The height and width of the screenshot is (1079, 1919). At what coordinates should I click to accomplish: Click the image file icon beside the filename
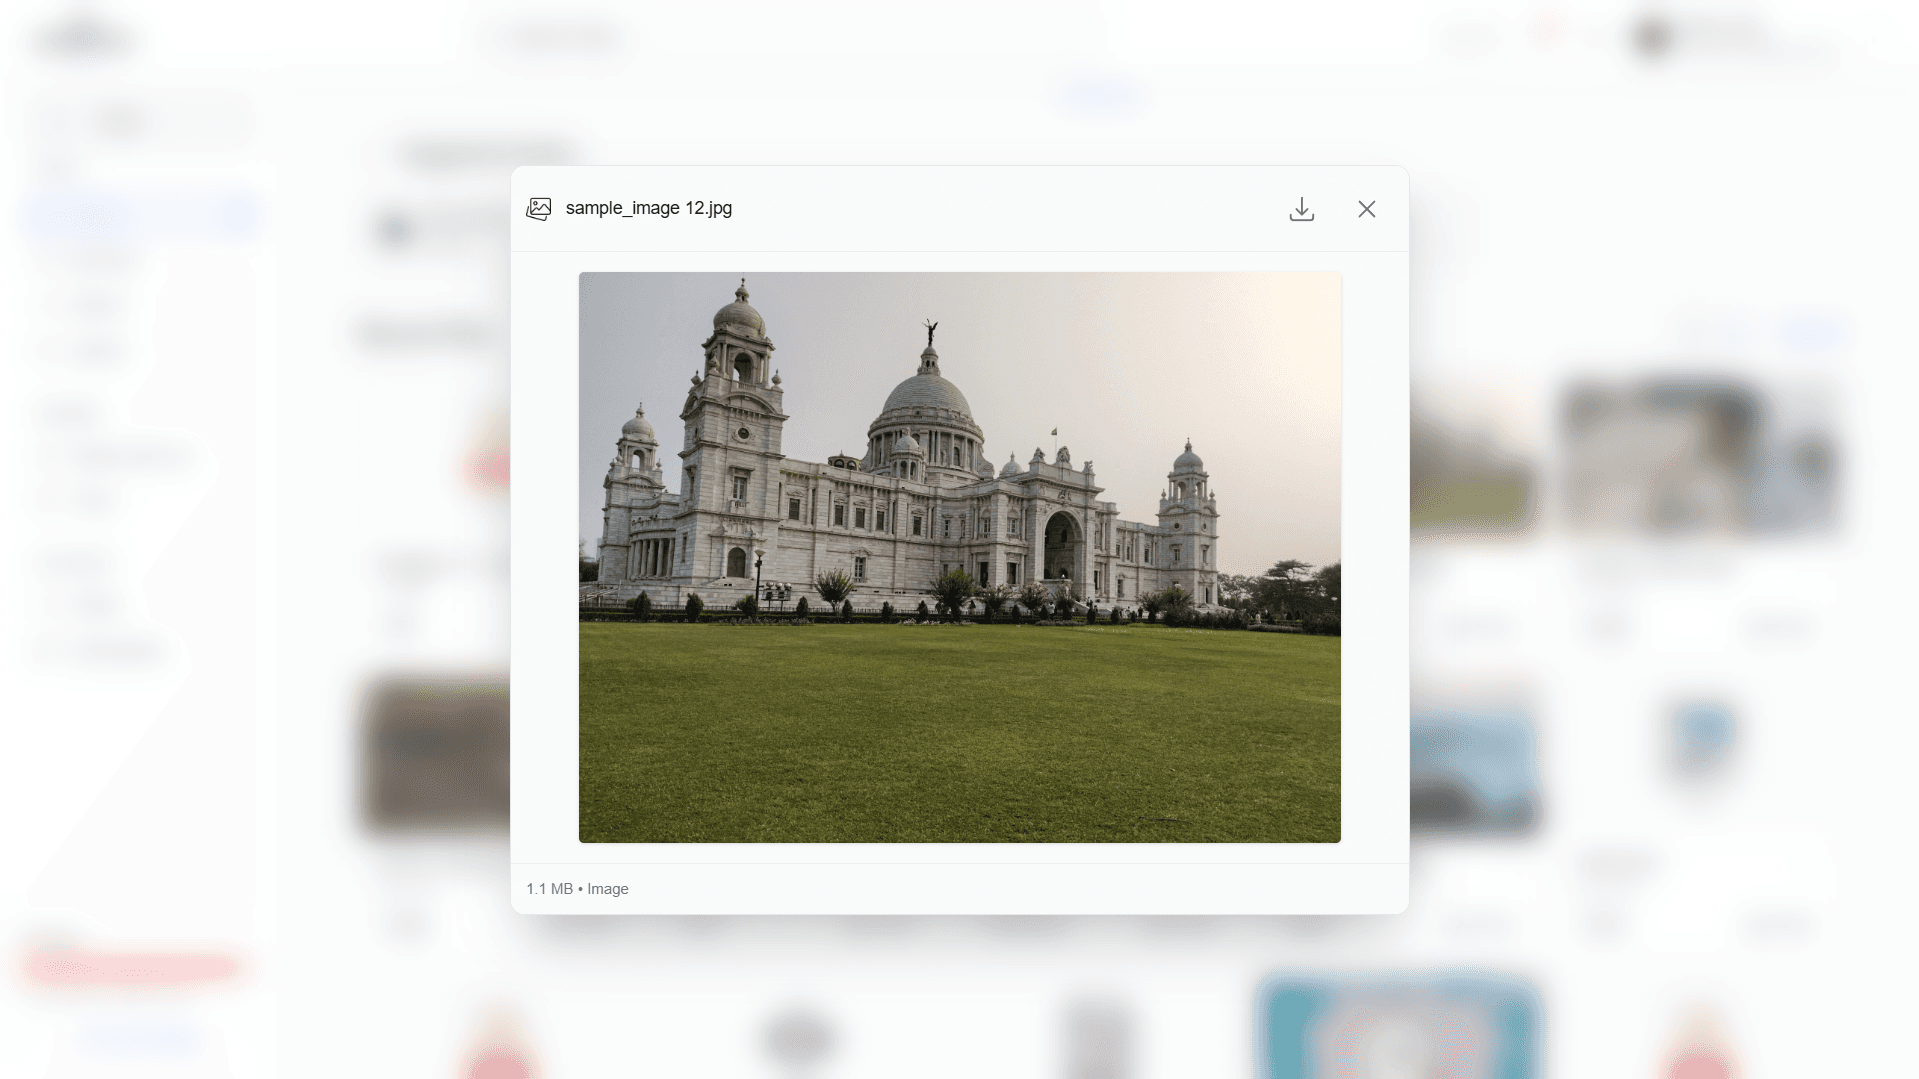tap(539, 209)
